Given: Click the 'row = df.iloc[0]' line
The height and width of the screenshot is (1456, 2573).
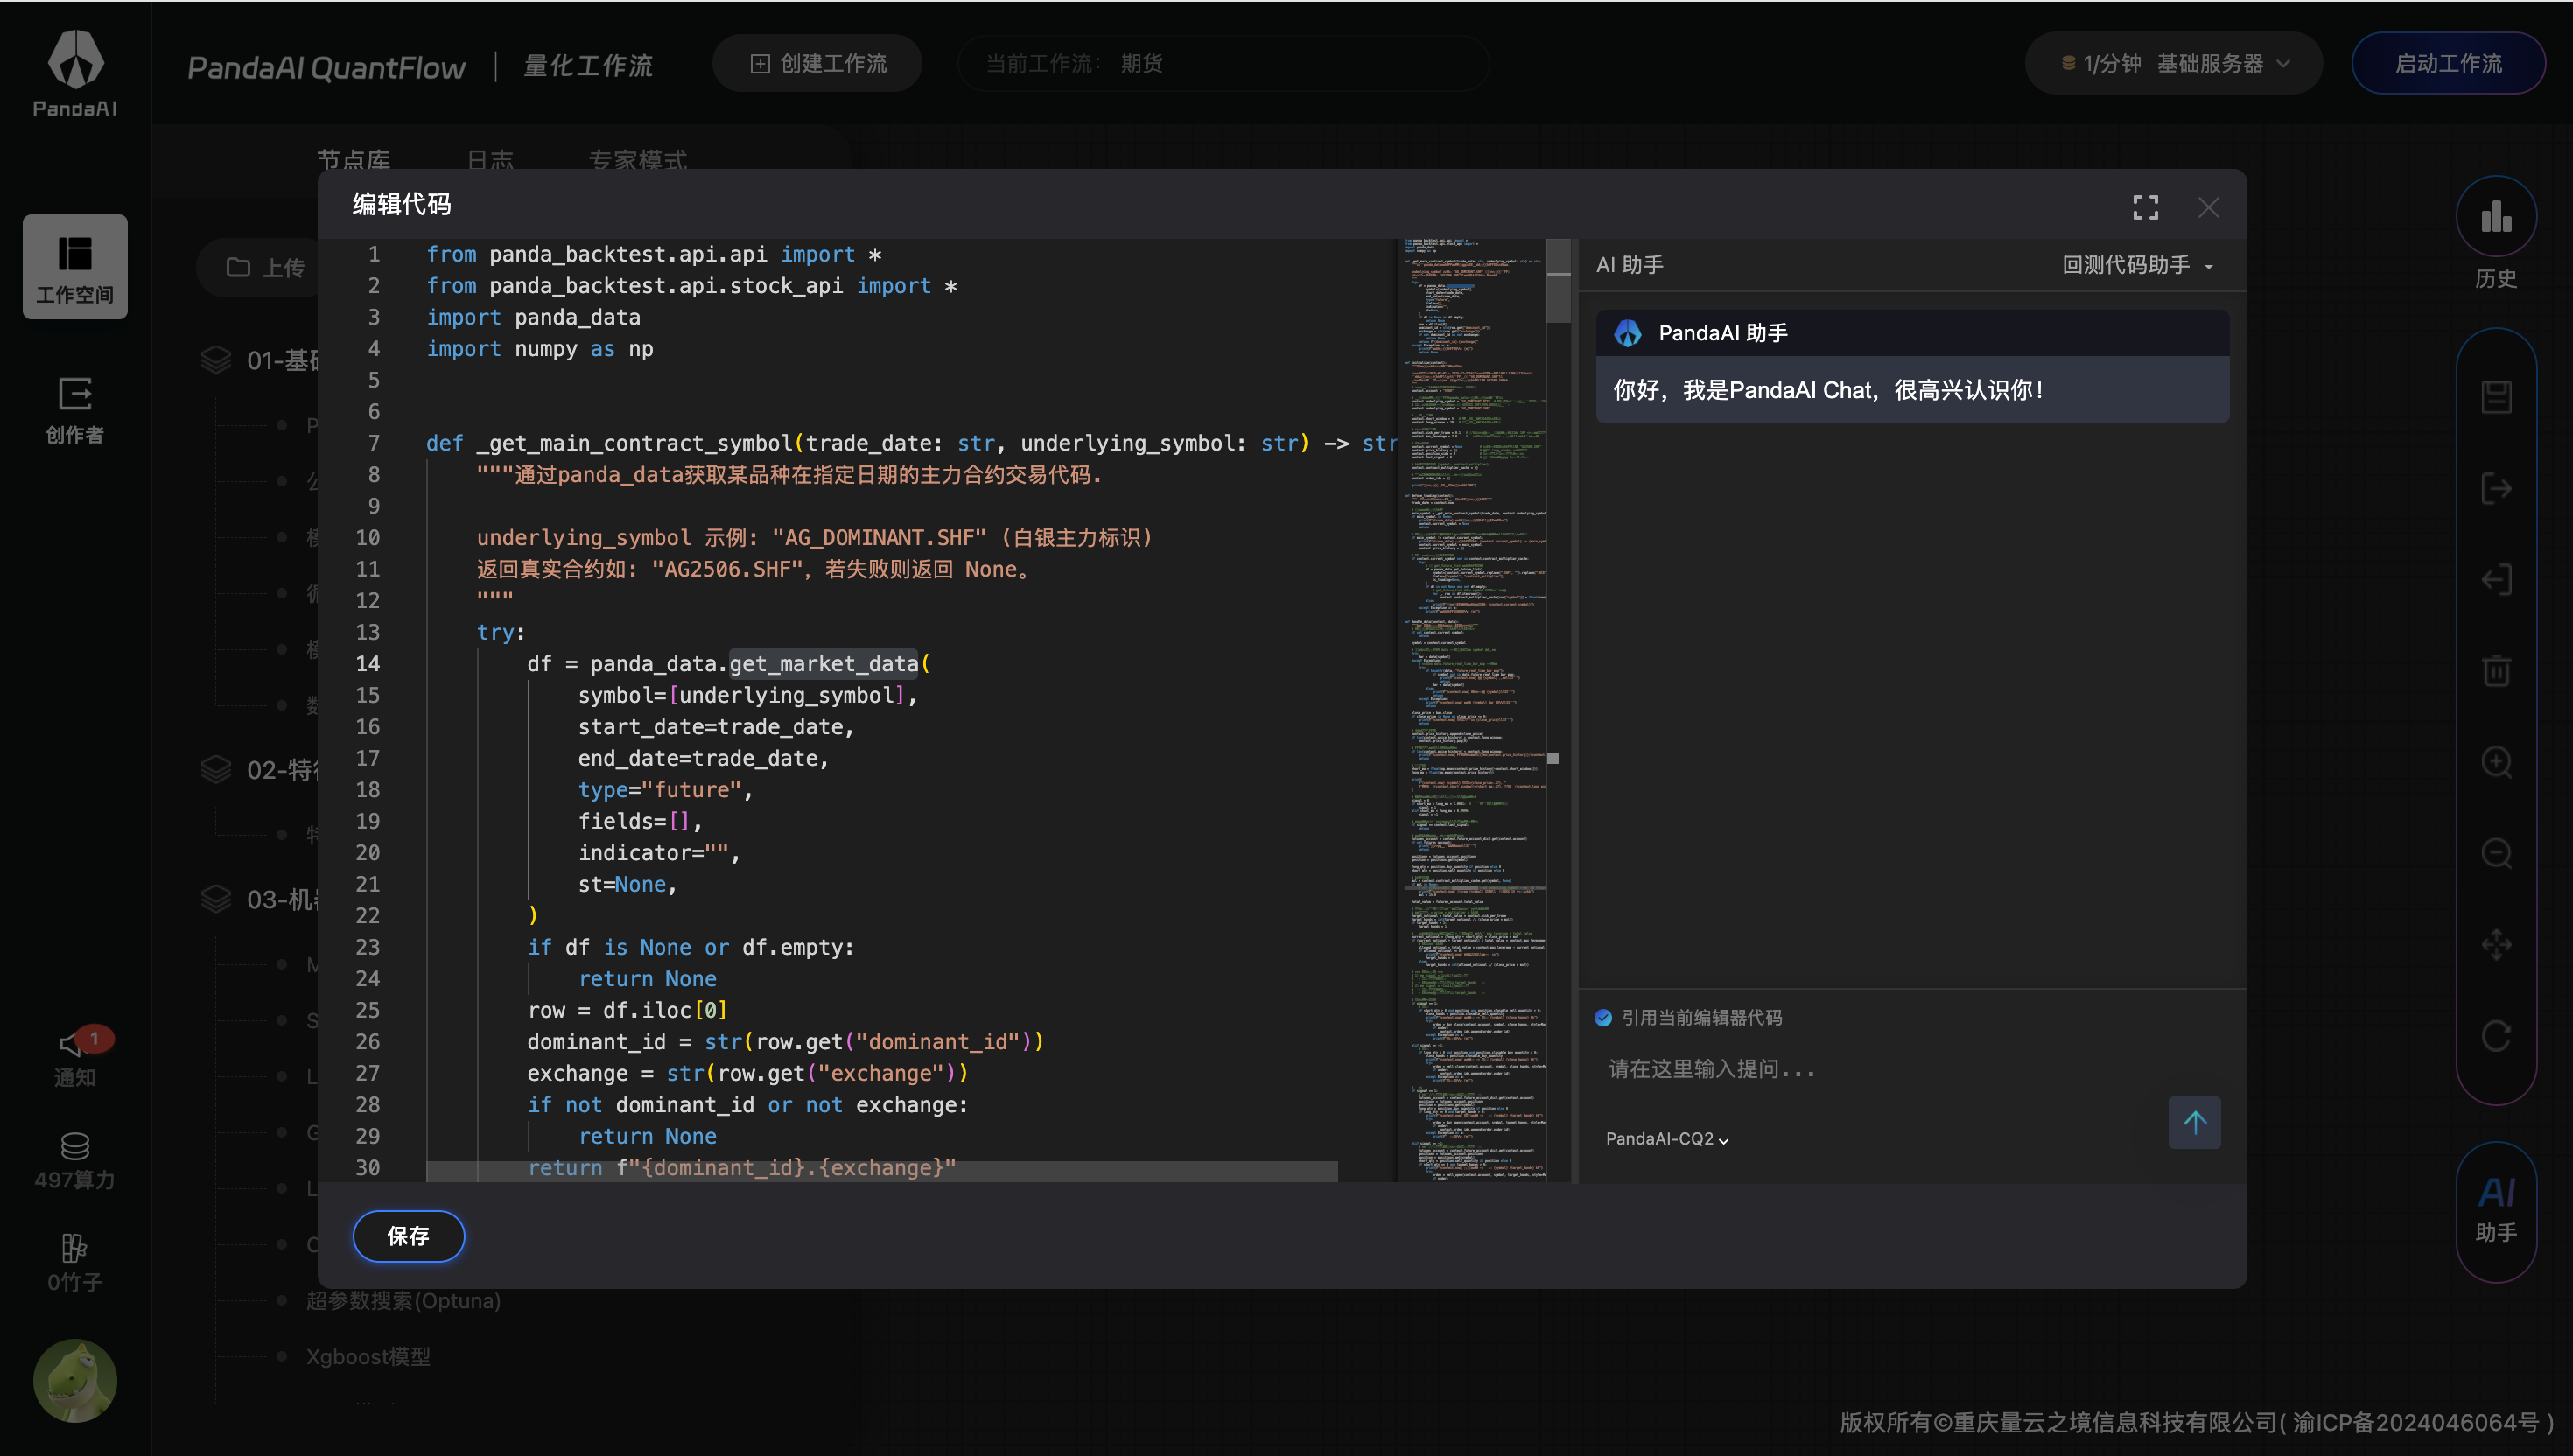Looking at the screenshot, I should pyautogui.click(x=627, y=1010).
